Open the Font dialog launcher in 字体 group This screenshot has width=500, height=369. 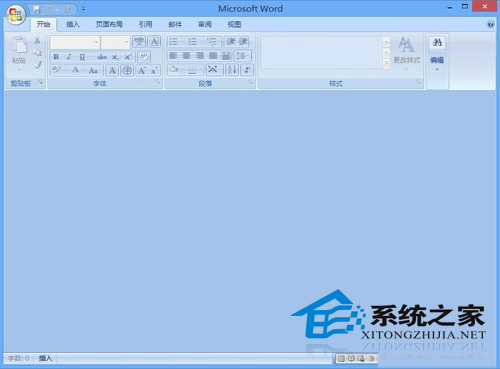point(158,83)
